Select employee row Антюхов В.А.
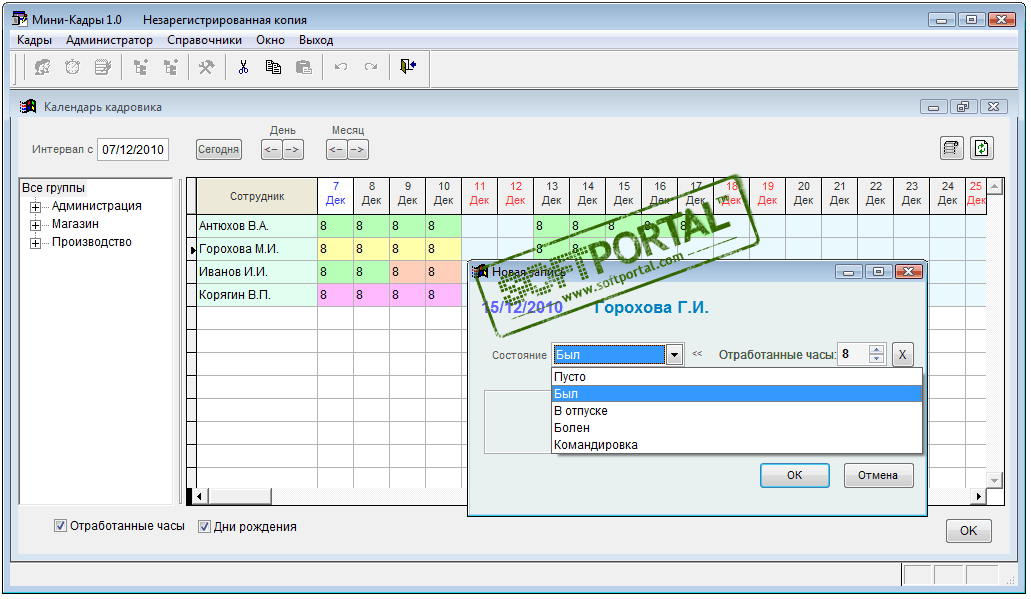 (x=257, y=226)
